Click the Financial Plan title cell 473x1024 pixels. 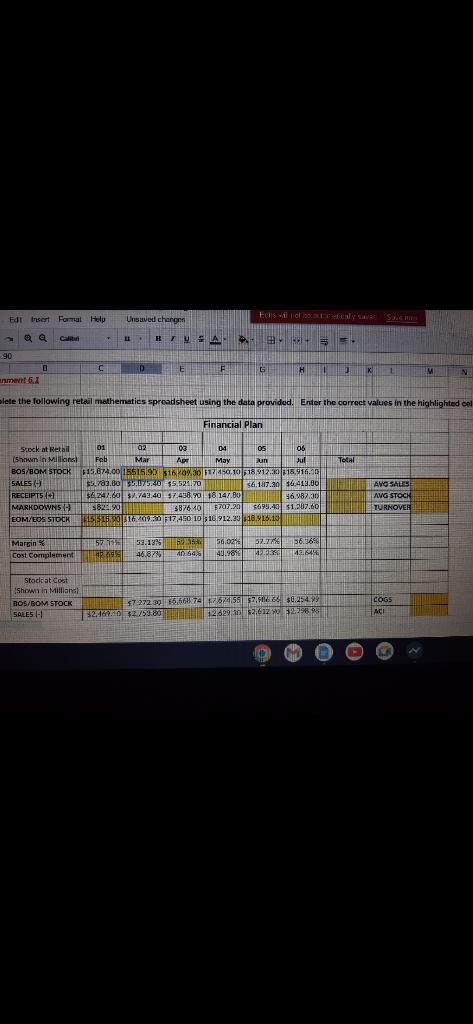coord(233,424)
